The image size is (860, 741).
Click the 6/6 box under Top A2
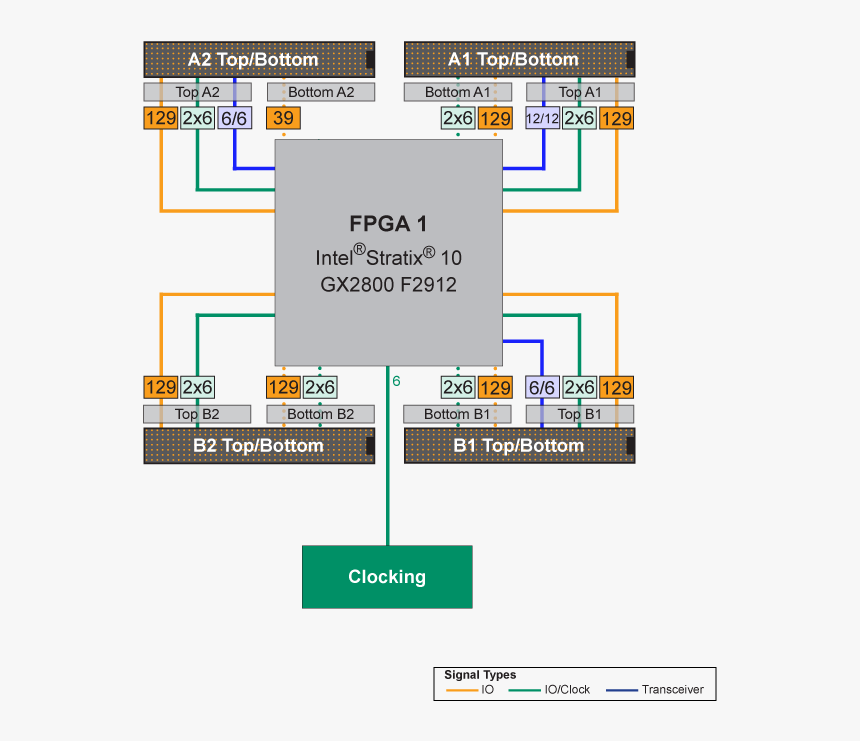click(x=234, y=118)
